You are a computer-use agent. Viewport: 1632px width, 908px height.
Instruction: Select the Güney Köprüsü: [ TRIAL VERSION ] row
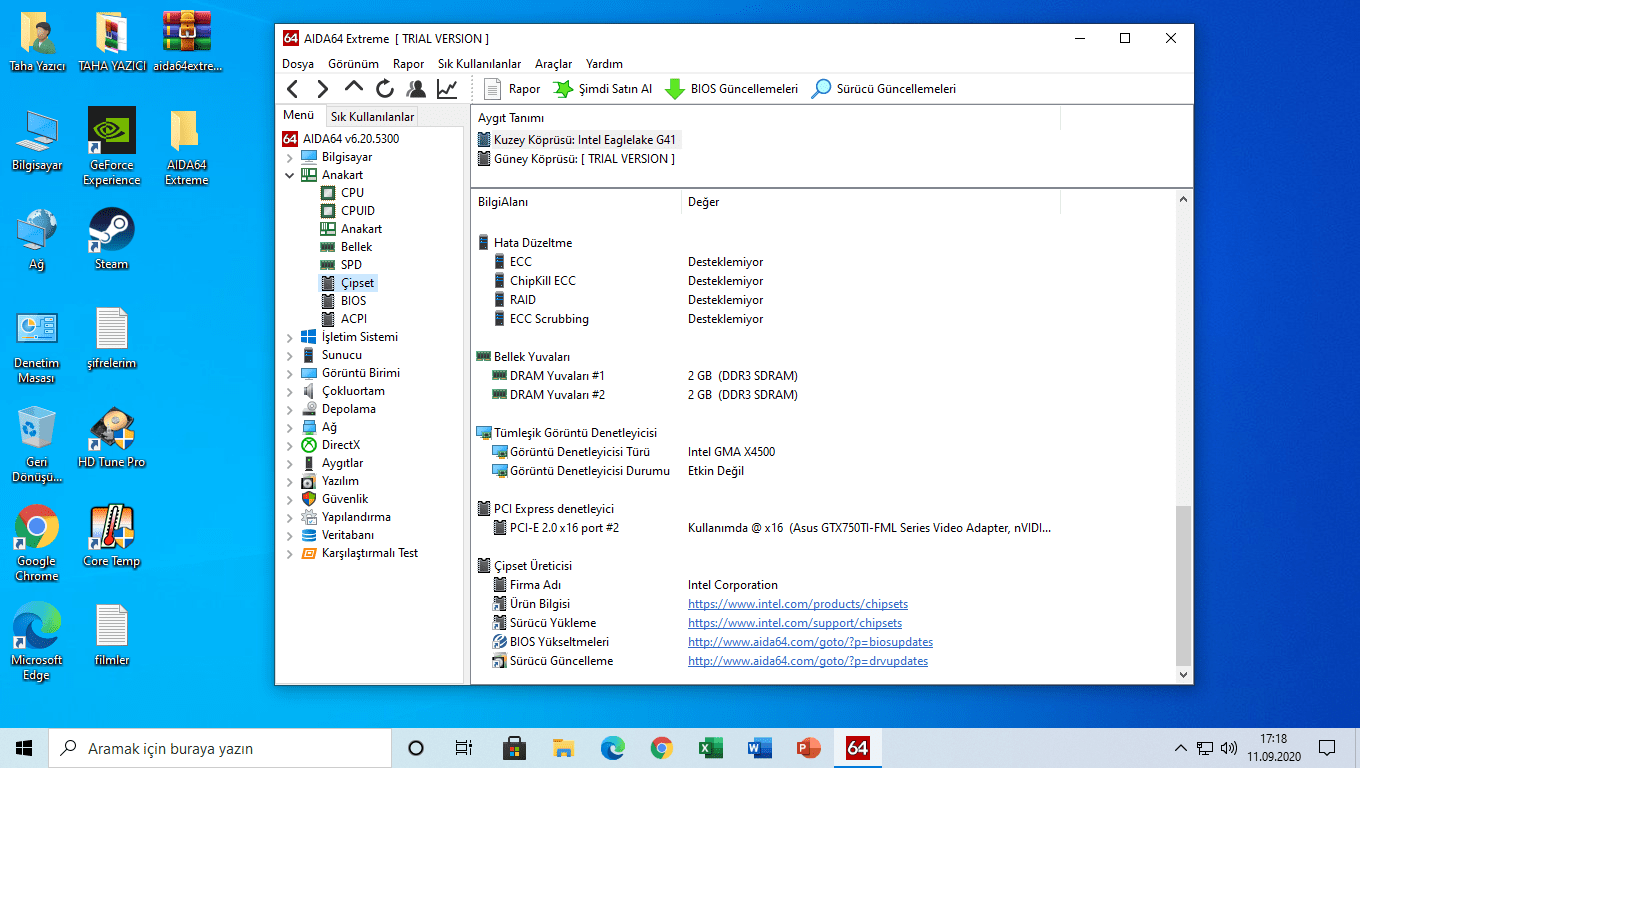pos(576,159)
